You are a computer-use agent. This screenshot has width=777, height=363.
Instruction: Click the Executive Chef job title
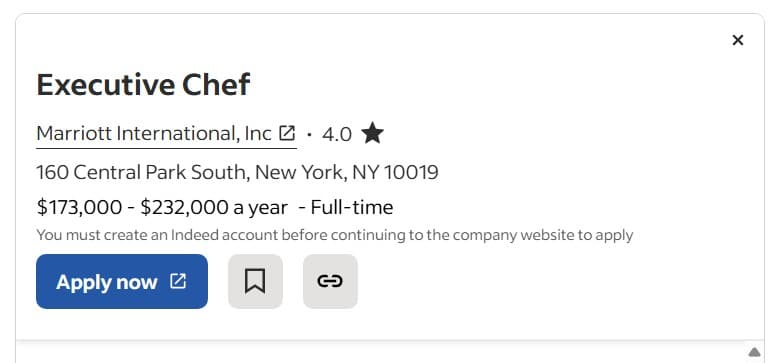tap(143, 85)
